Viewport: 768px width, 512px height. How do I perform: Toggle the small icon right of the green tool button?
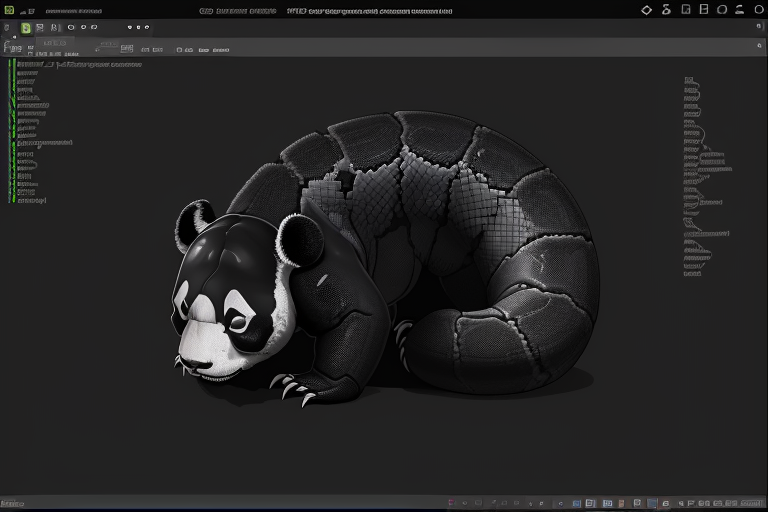click(x=40, y=28)
